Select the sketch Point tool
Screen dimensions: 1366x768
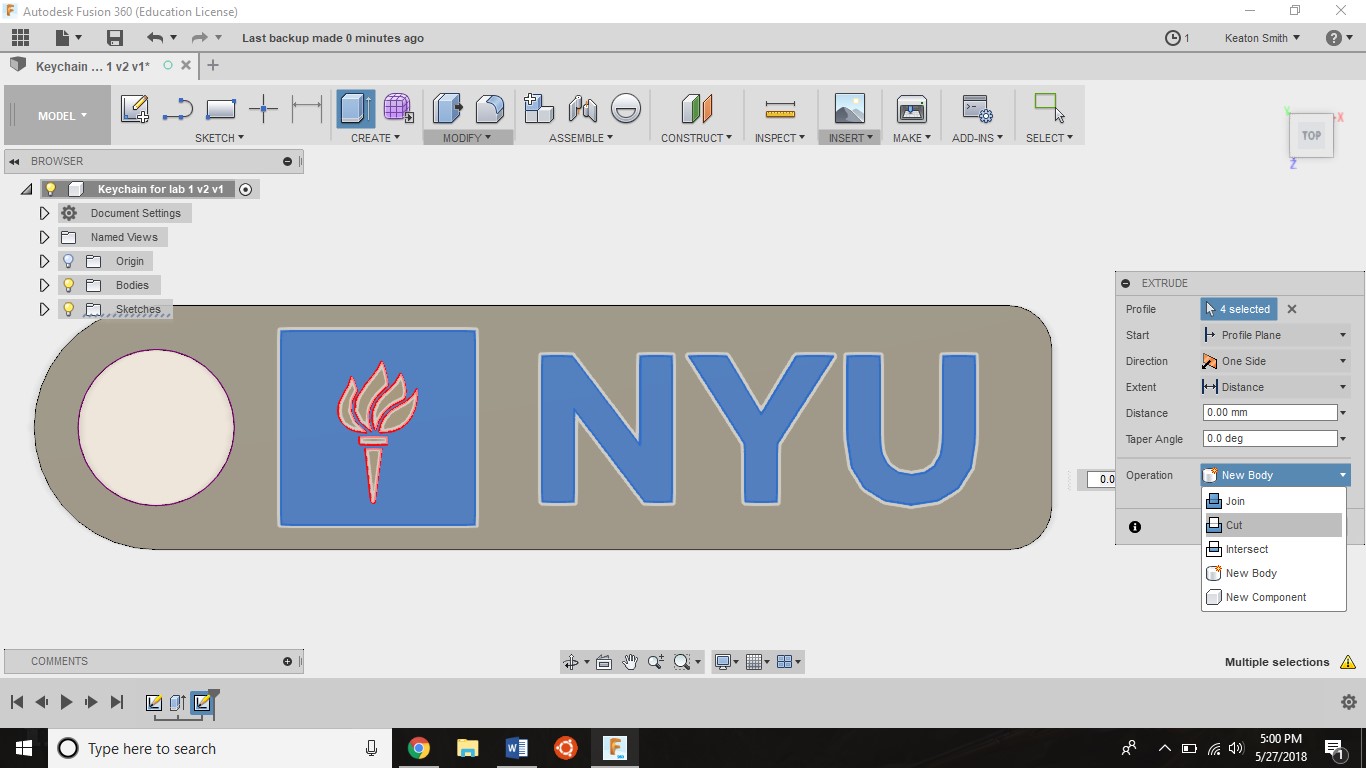tap(263, 109)
